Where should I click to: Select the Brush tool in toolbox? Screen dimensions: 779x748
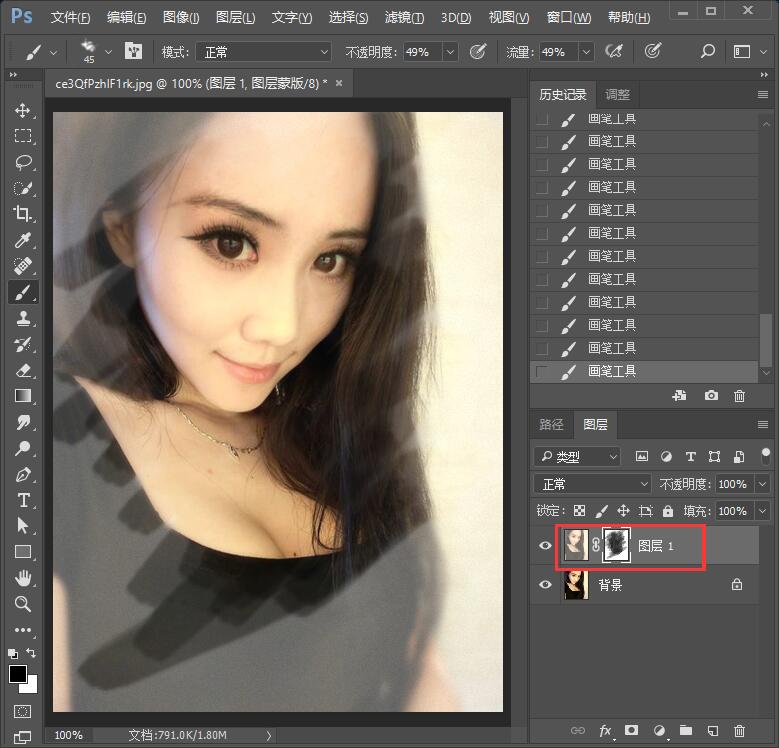22,292
